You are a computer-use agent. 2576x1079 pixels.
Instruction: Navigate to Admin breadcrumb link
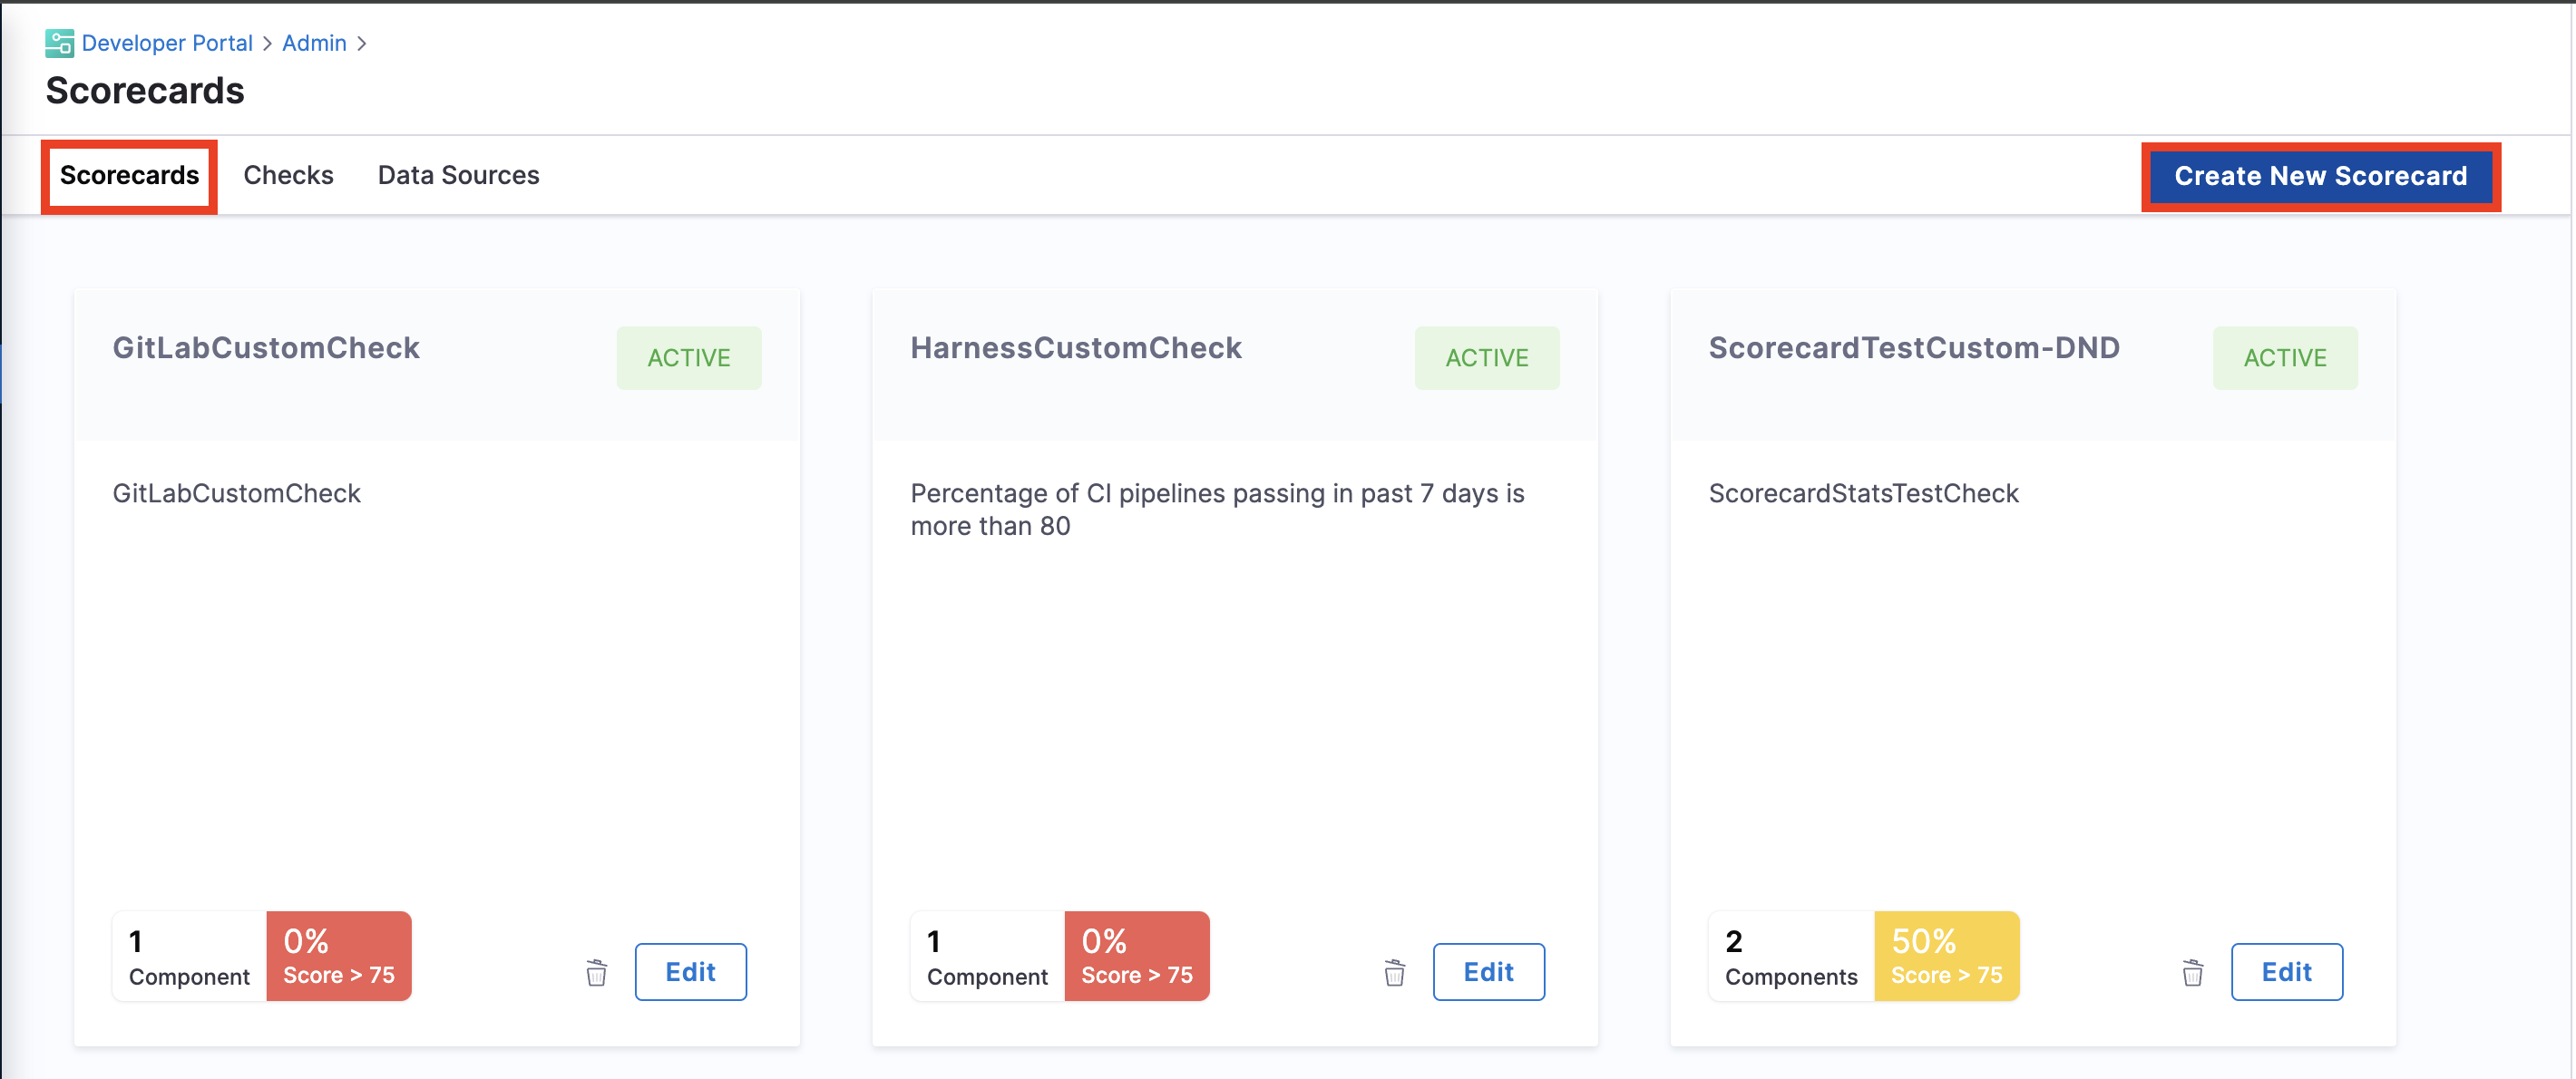(x=314, y=43)
